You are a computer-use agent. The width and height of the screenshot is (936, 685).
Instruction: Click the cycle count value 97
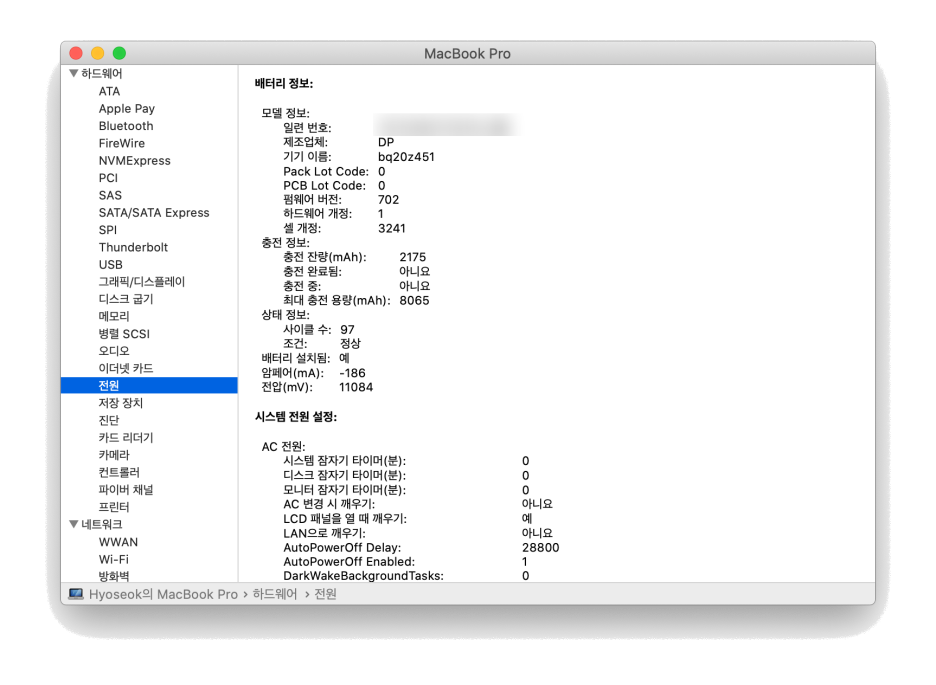[x=347, y=329]
